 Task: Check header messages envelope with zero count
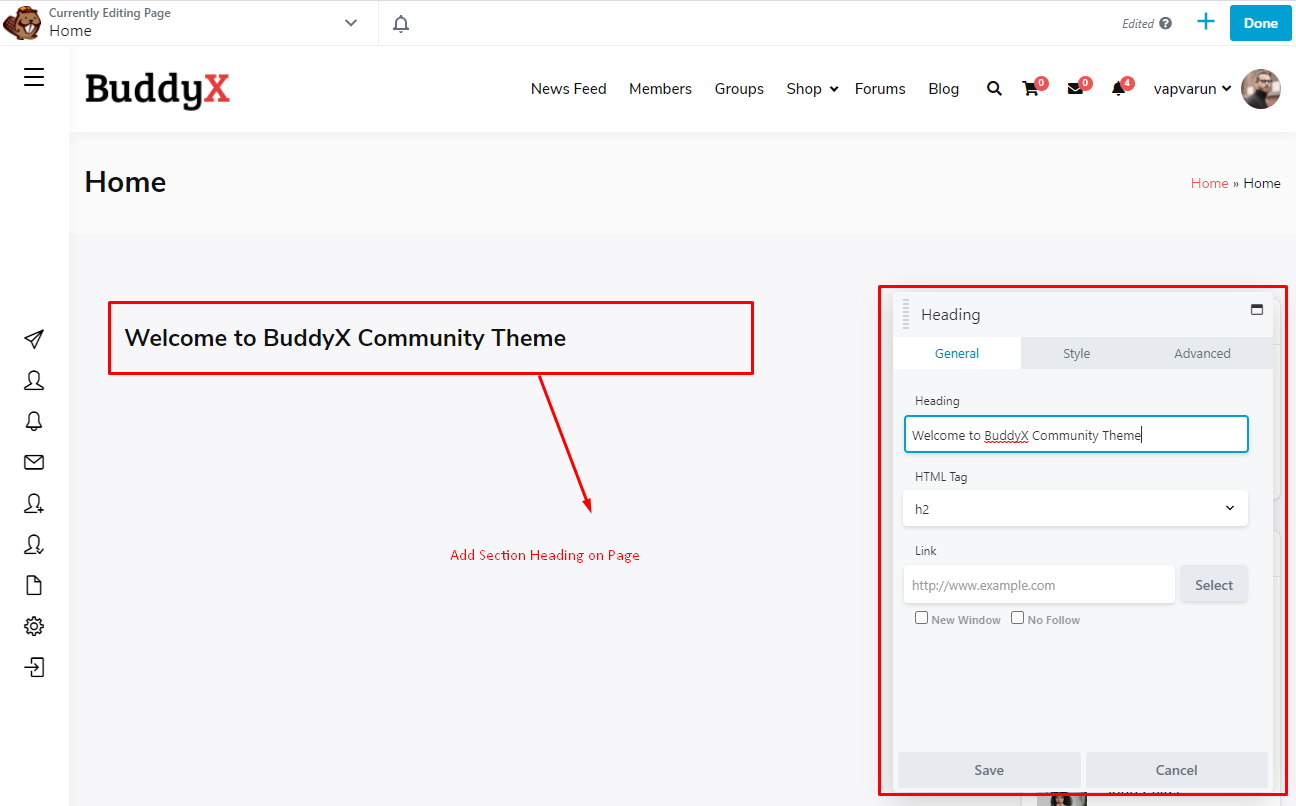click(x=1076, y=88)
